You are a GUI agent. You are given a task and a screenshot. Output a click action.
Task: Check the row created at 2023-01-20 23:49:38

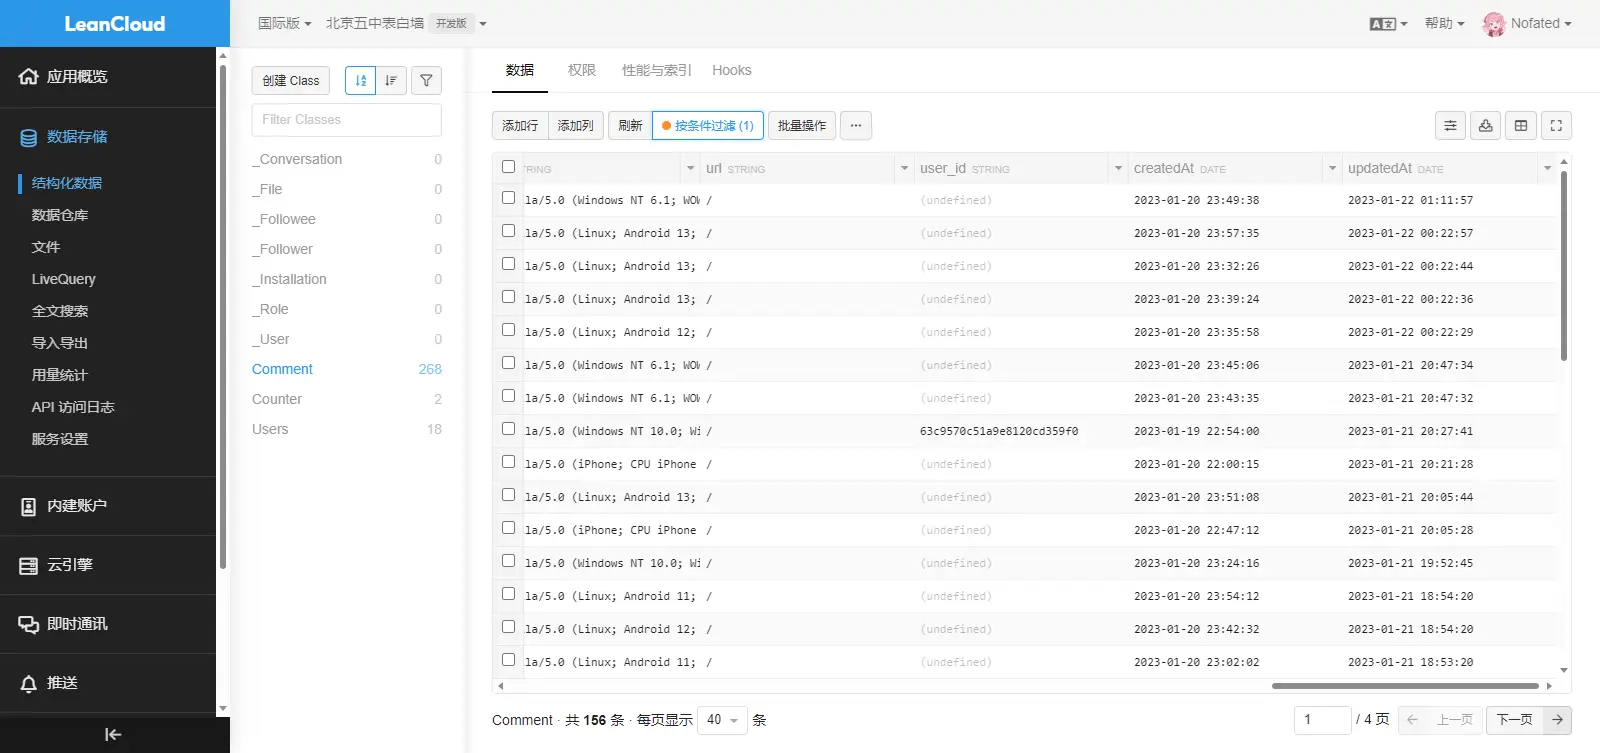(508, 198)
